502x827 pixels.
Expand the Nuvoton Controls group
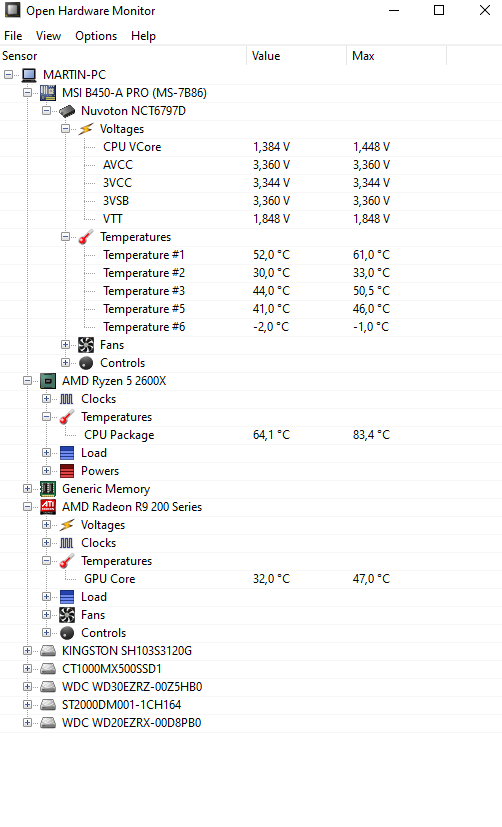click(65, 363)
